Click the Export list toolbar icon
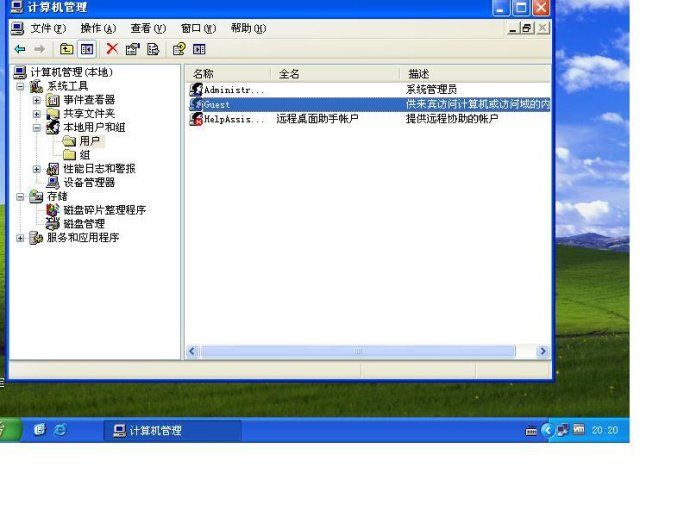Screen dimensions: 690x517 coord(153,49)
